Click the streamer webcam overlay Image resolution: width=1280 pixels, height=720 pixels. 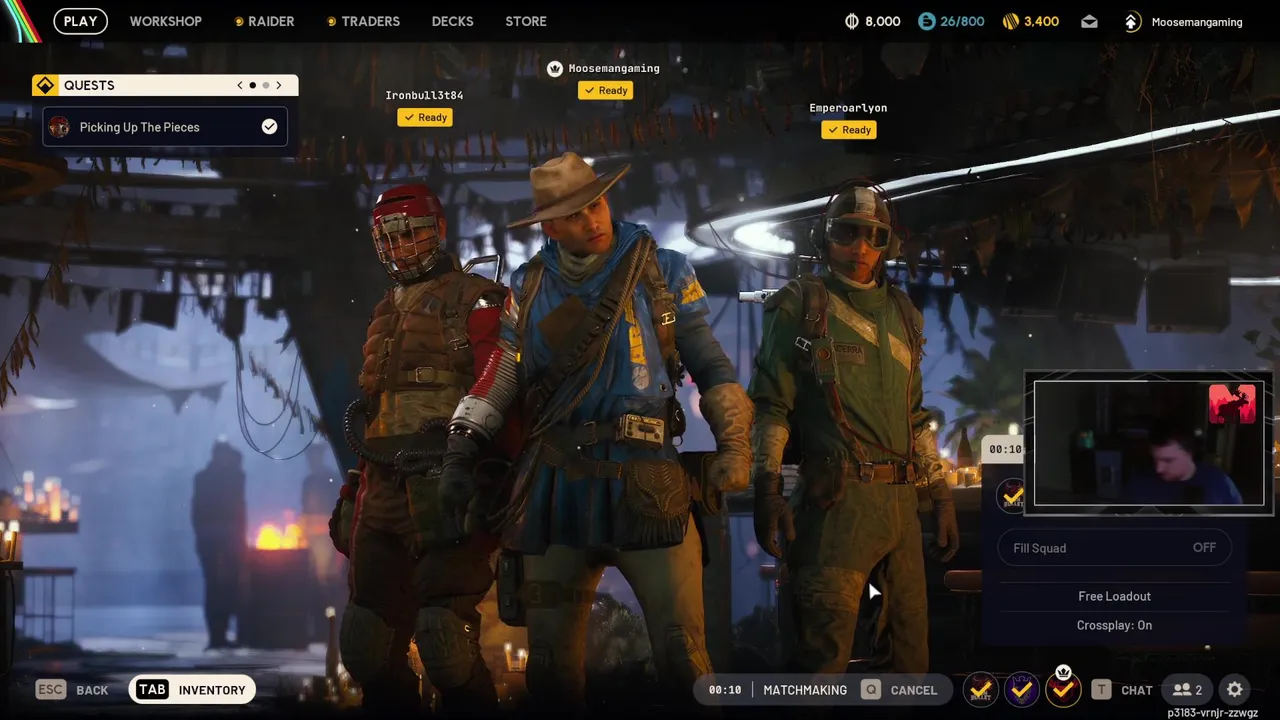1149,443
